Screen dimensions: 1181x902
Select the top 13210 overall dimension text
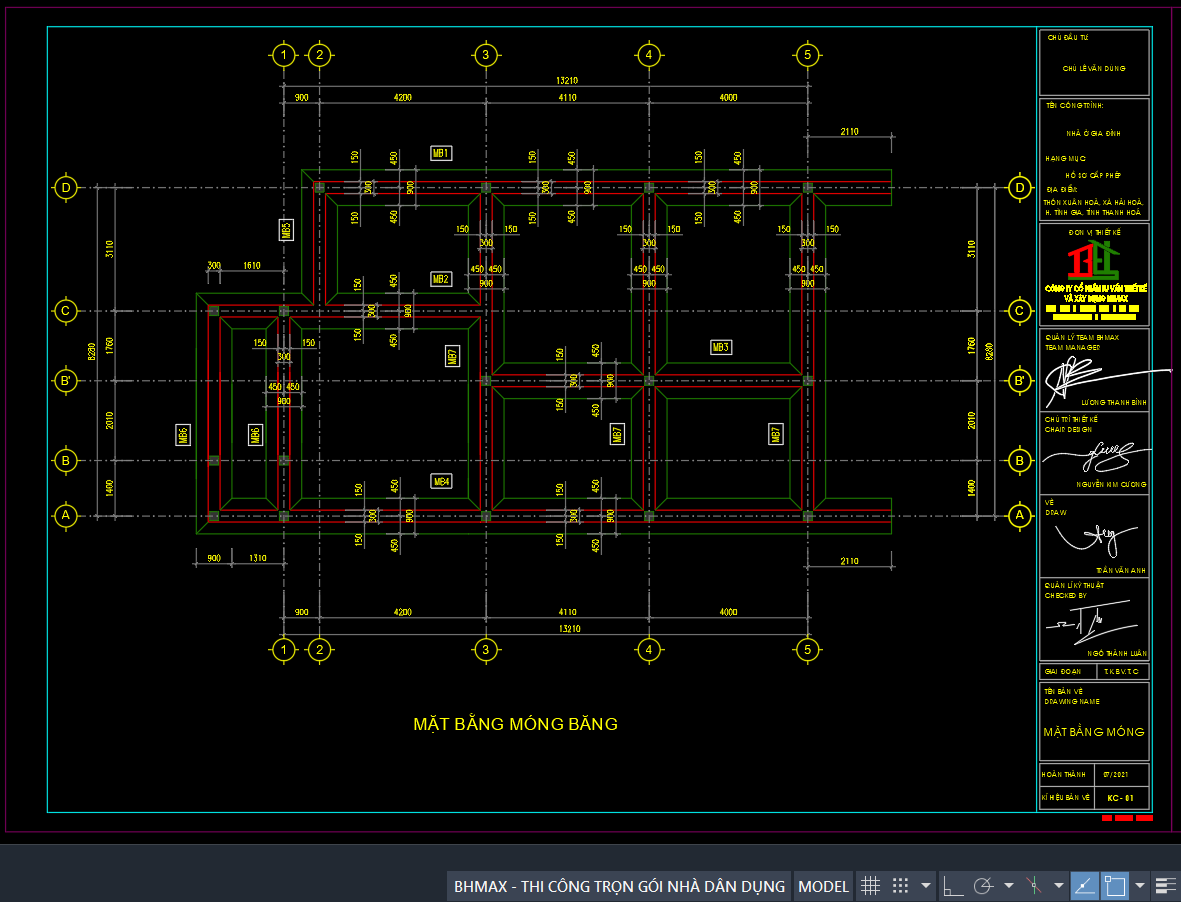(567, 81)
